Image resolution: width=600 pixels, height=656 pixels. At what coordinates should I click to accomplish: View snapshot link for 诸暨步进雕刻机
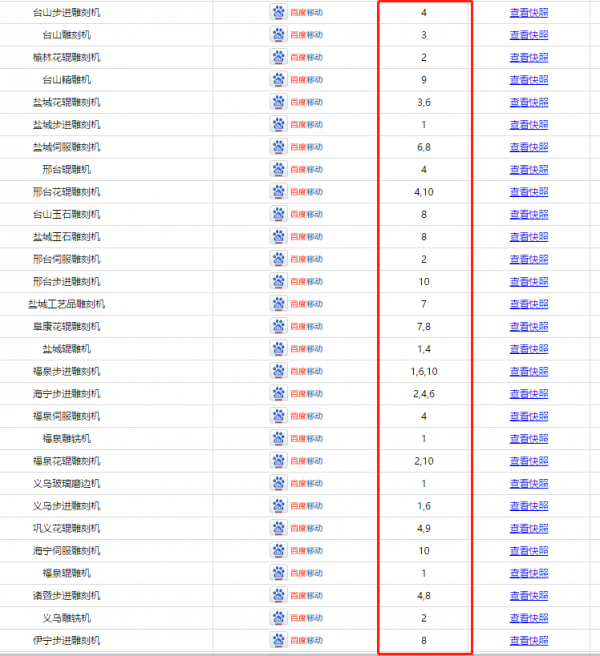[529, 595]
